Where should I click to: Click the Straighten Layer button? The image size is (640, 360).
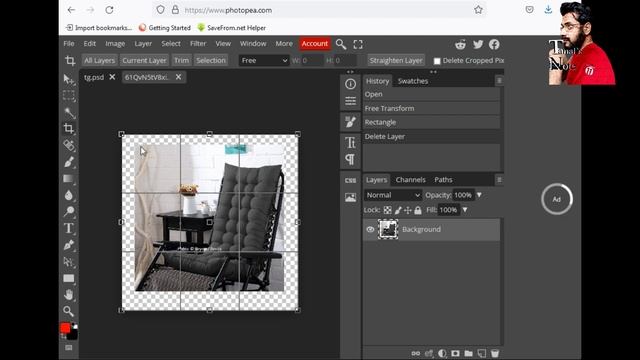click(x=396, y=60)
